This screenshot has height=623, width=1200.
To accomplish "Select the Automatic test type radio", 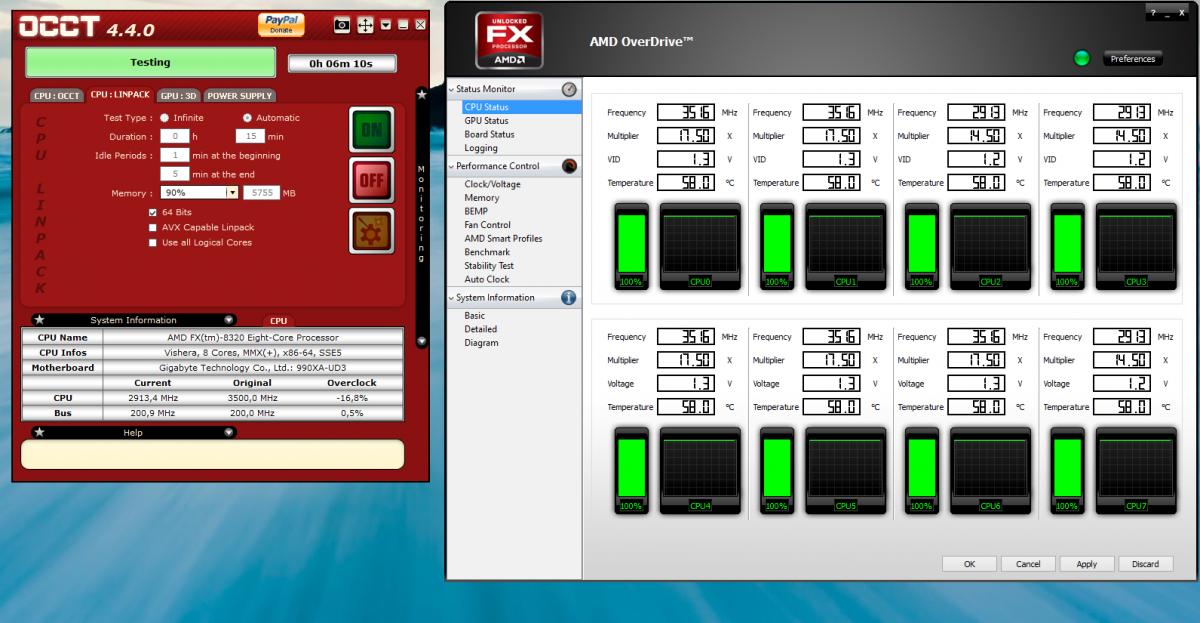I will coord(247,118).
